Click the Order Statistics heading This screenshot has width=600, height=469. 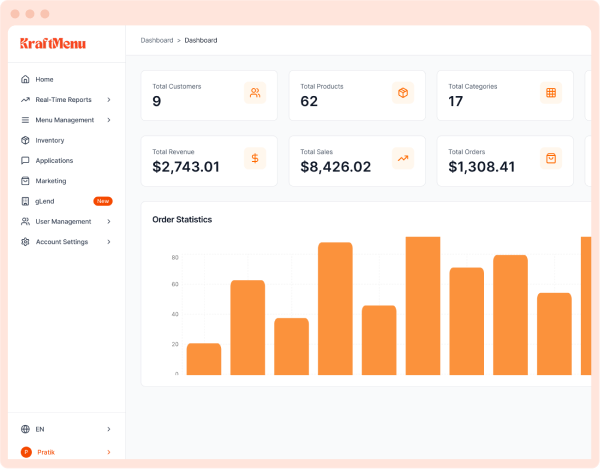(182, 220)
